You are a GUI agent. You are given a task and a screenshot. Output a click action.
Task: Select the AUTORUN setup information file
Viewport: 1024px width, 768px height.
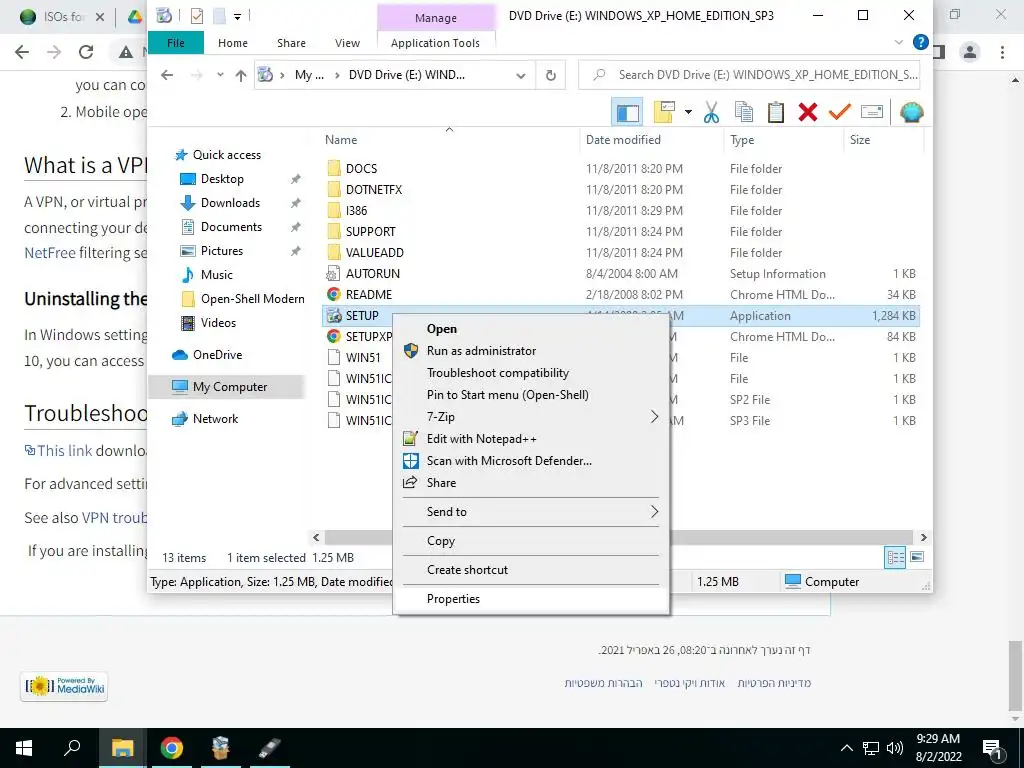[x=373, y=274]
